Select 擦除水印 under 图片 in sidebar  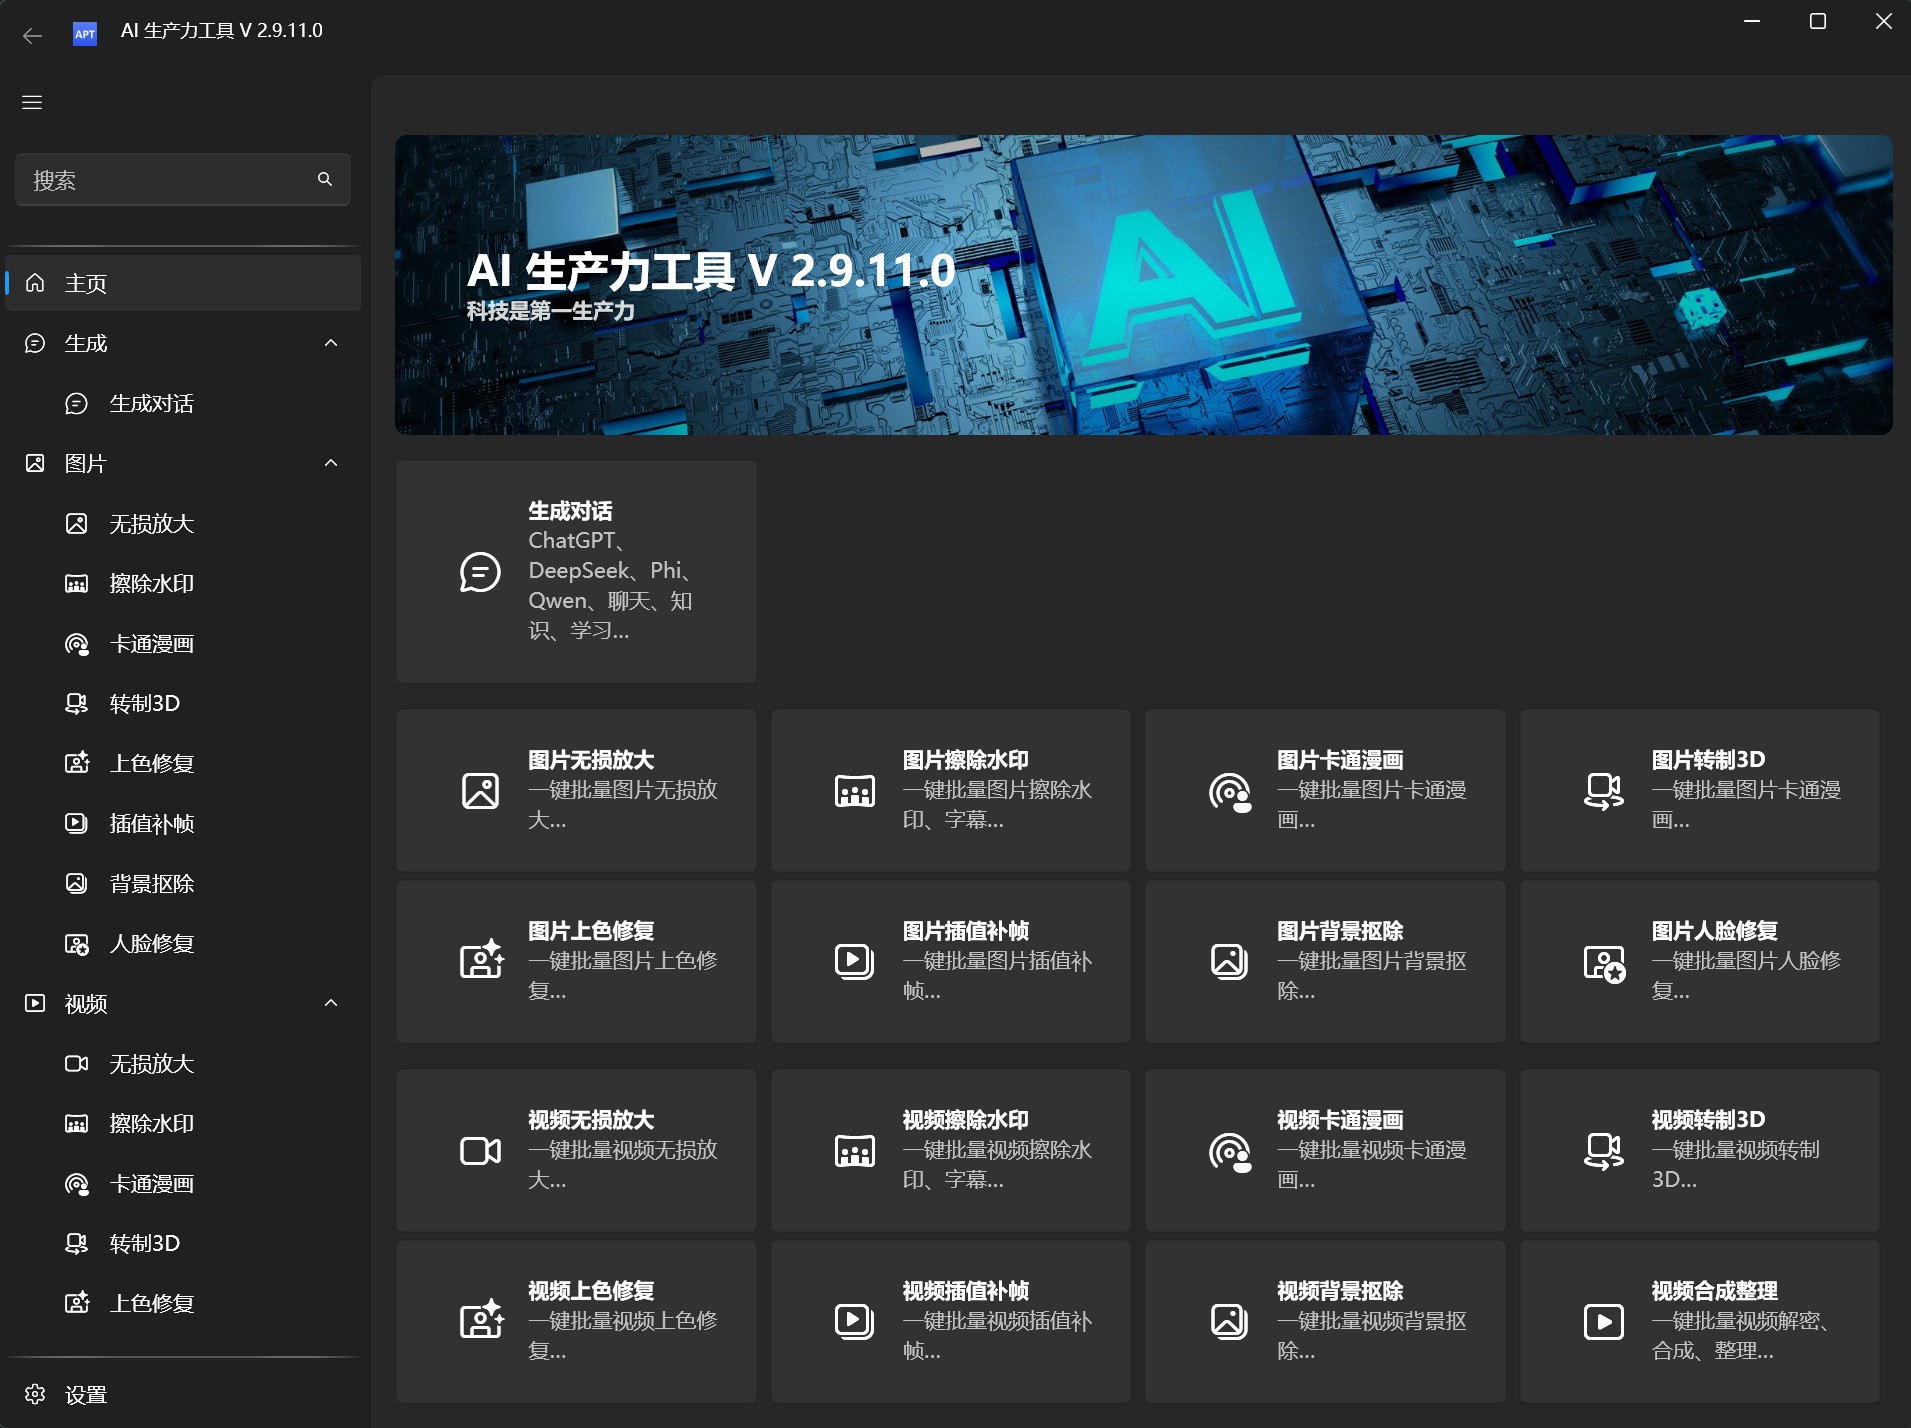coord(183,583)
